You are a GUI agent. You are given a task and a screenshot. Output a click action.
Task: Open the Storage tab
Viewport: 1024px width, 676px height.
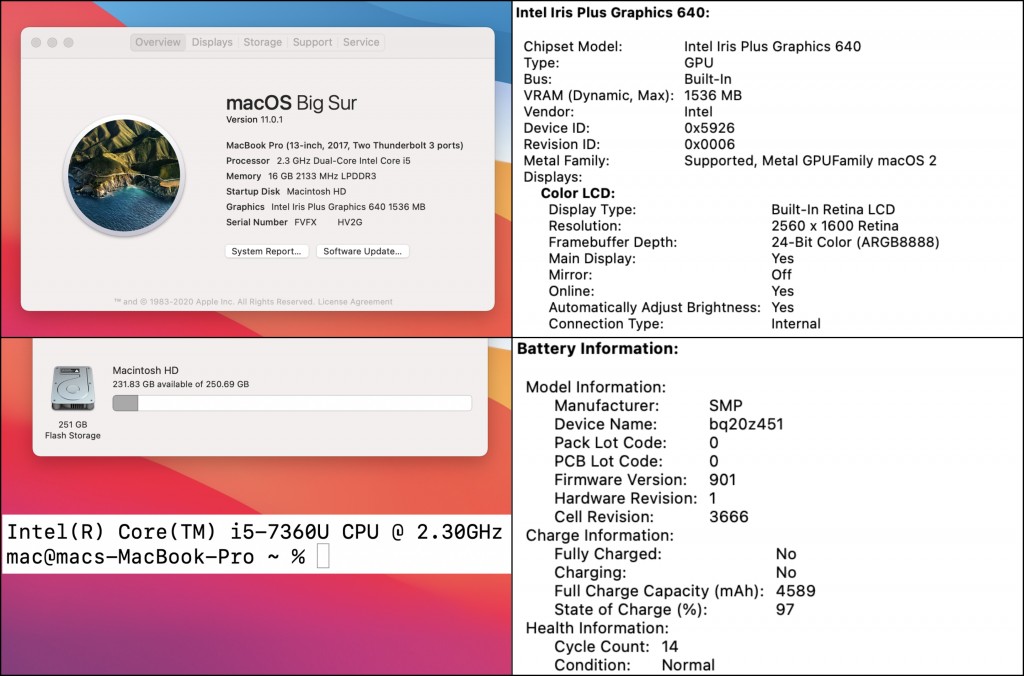pyautogui.click(x=263, y=42)
